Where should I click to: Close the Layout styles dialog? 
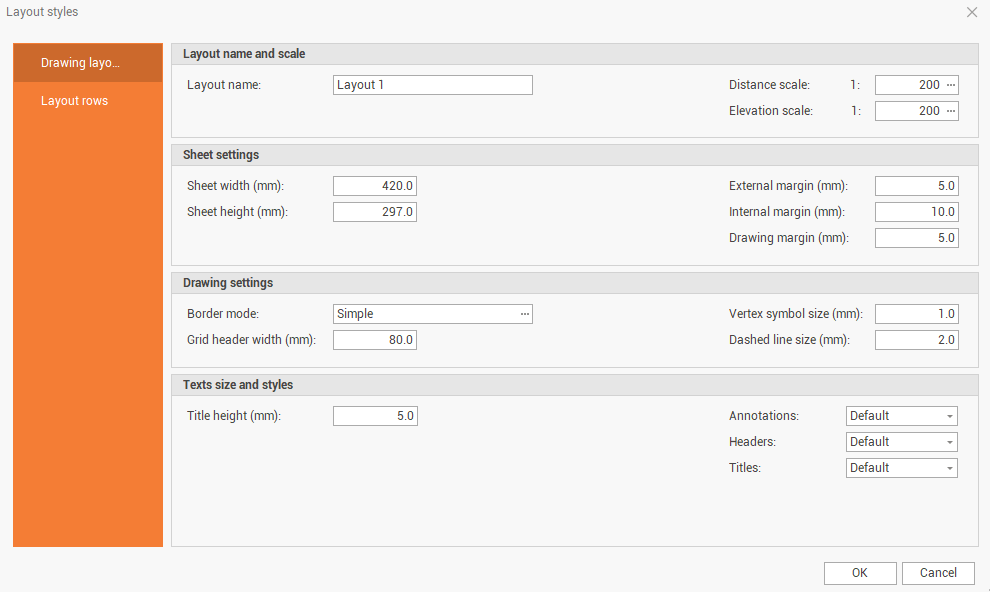click(972, 12)
